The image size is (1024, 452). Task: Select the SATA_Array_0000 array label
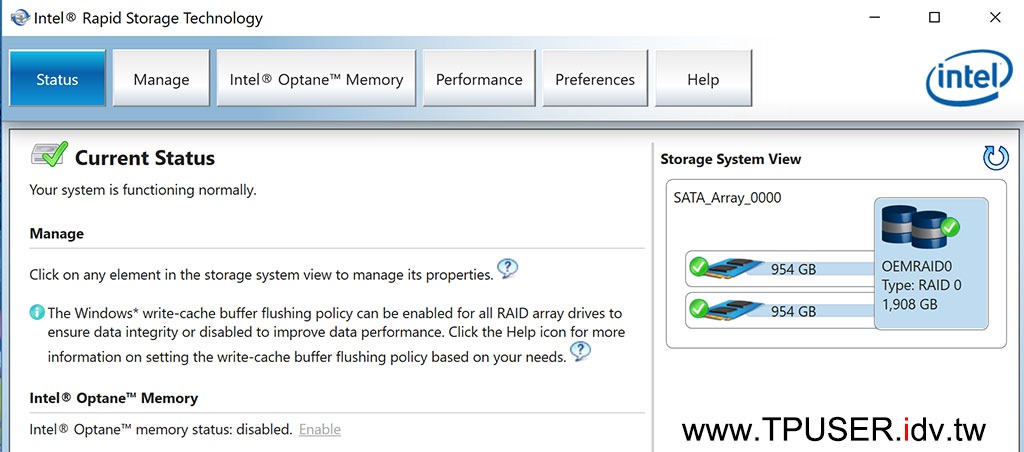[728, 198]
